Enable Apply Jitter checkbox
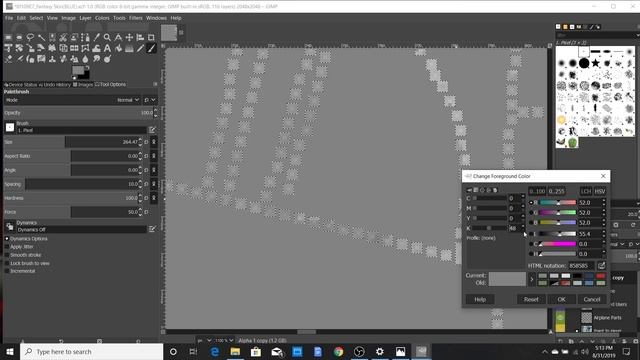This screenshot has height=360, width=640. point(7,247)
